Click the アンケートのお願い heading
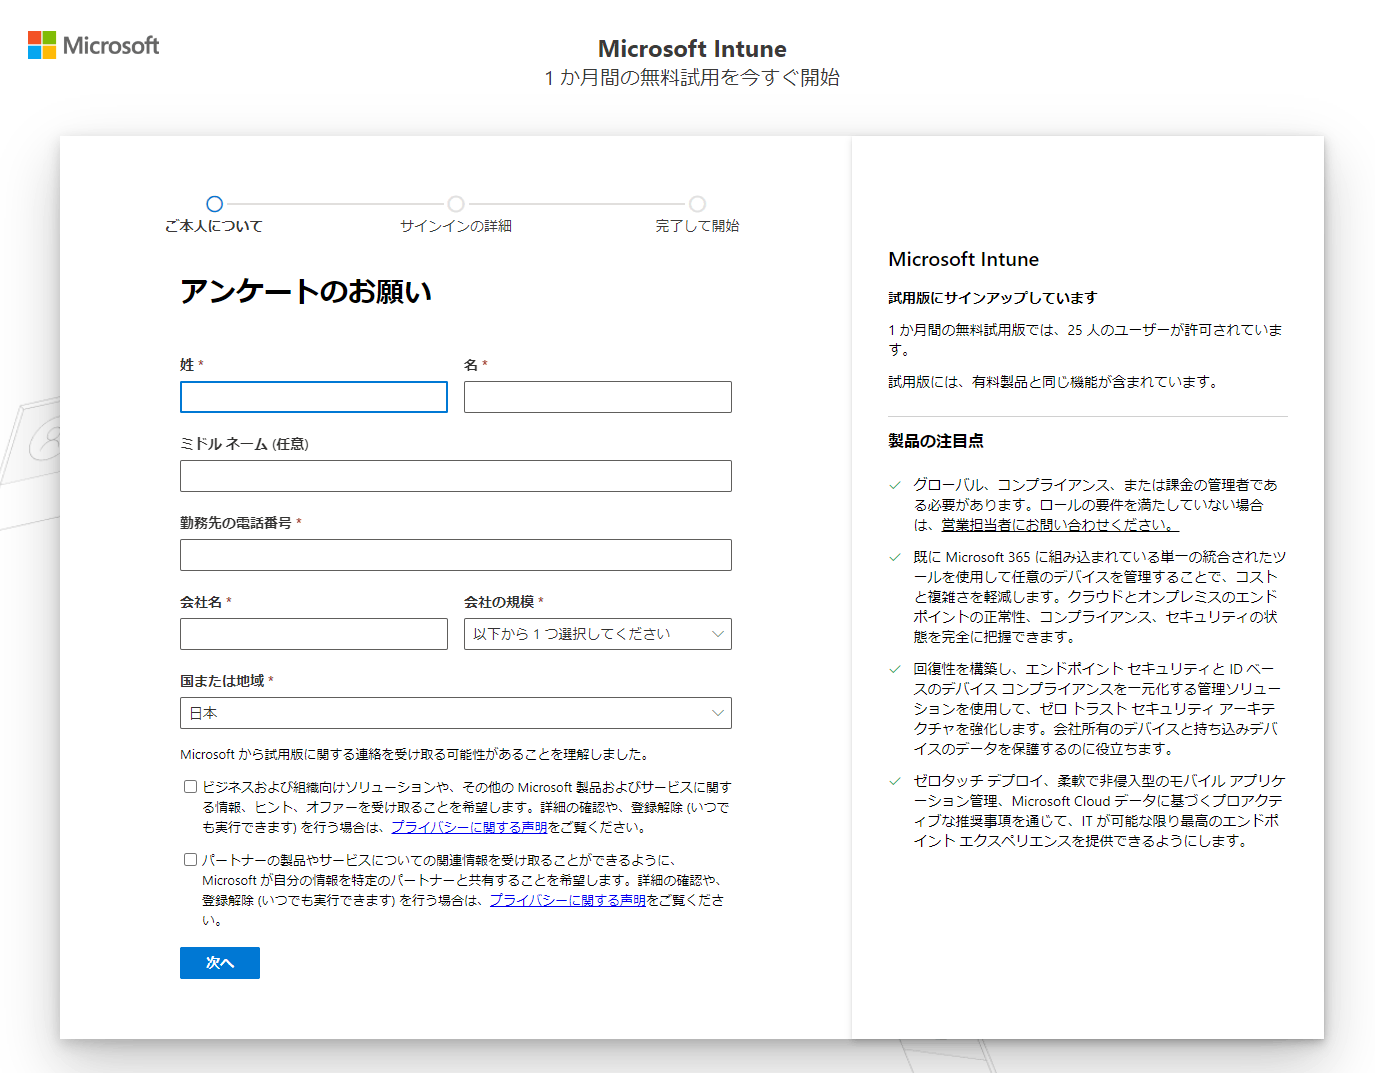The width and height of the screenshot is (1375, 1073). (x=306, y=292)
